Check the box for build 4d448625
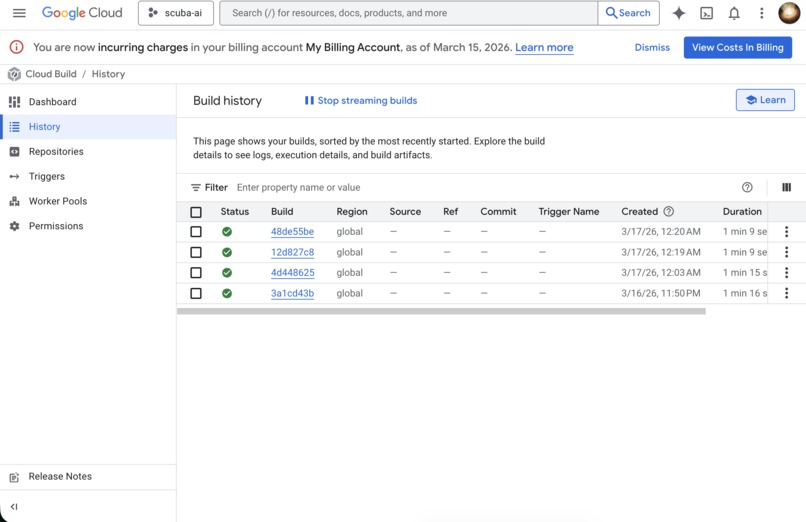Image resolution: width=806 pixels, height=522 pixels. (x=196, y=273)
